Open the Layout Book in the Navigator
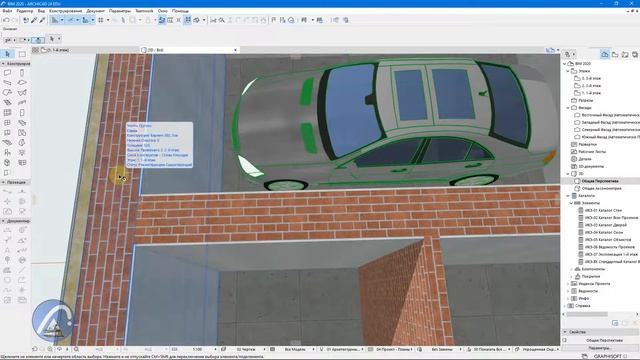 point(625,54)
